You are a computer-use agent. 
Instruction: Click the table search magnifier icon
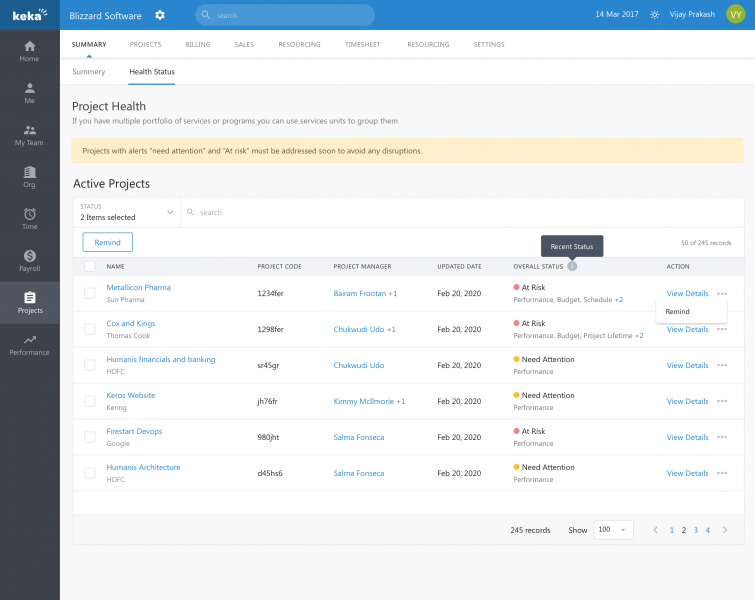click(x=191, y=212)
